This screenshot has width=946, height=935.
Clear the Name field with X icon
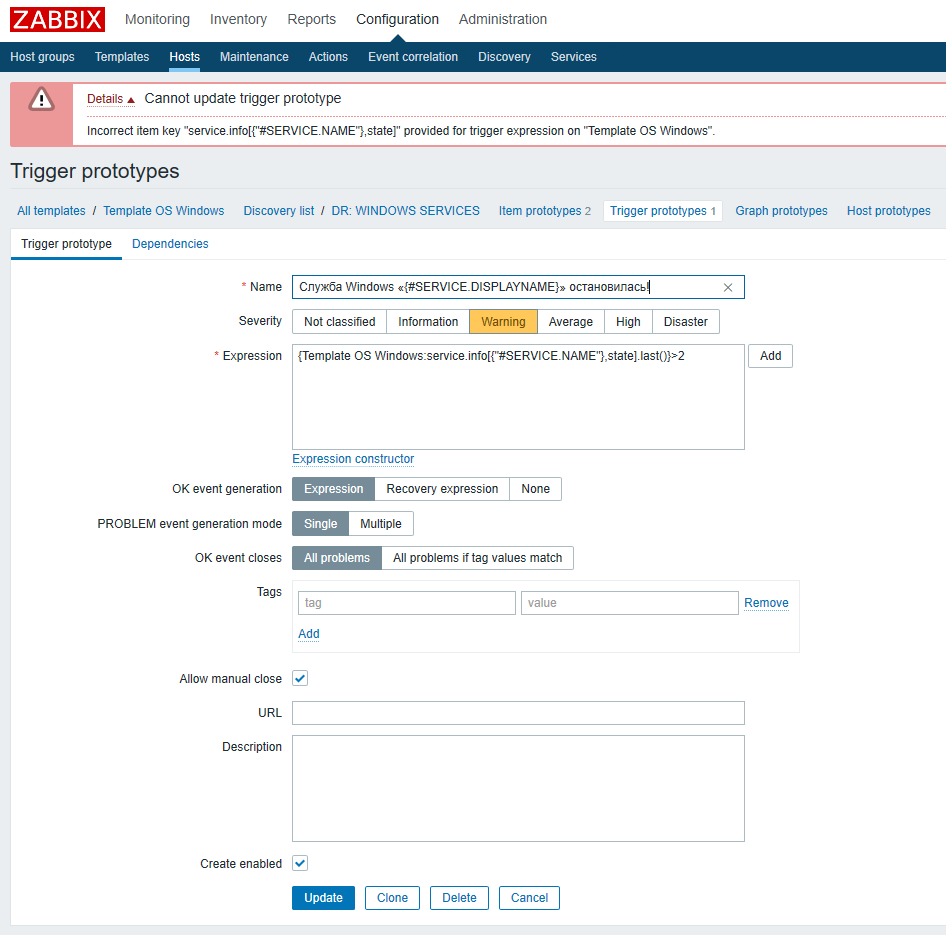(728, 288)
